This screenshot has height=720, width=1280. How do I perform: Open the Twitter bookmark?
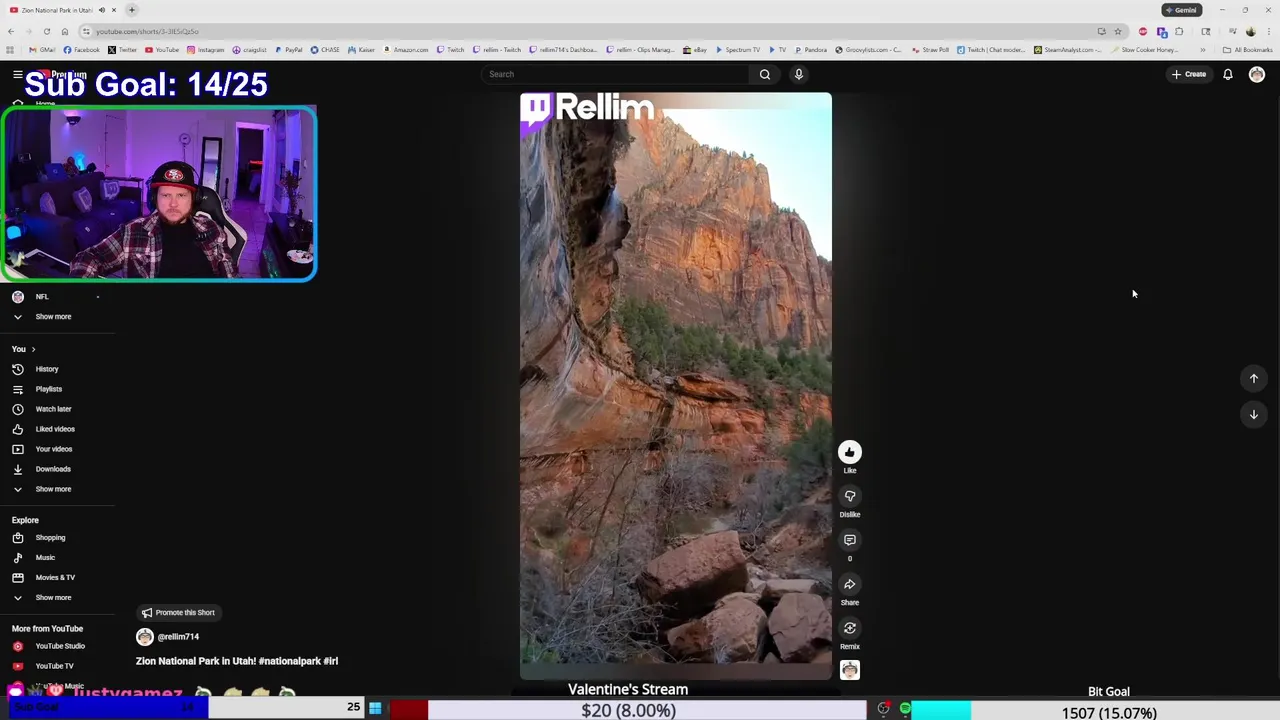(x=122, y=50)
